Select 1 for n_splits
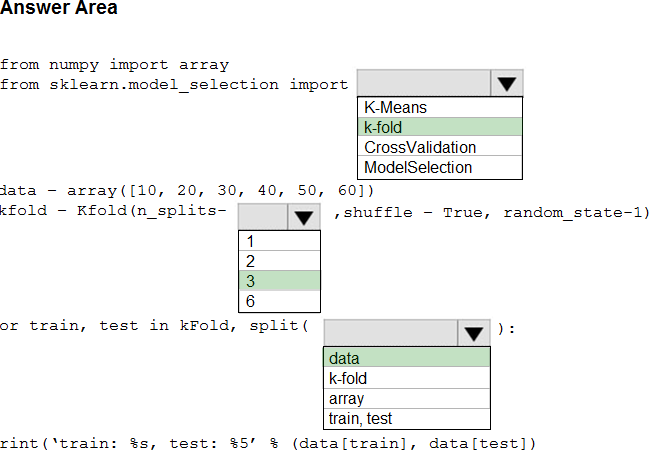This screenshot has height=451, width=649. (279, 241)
